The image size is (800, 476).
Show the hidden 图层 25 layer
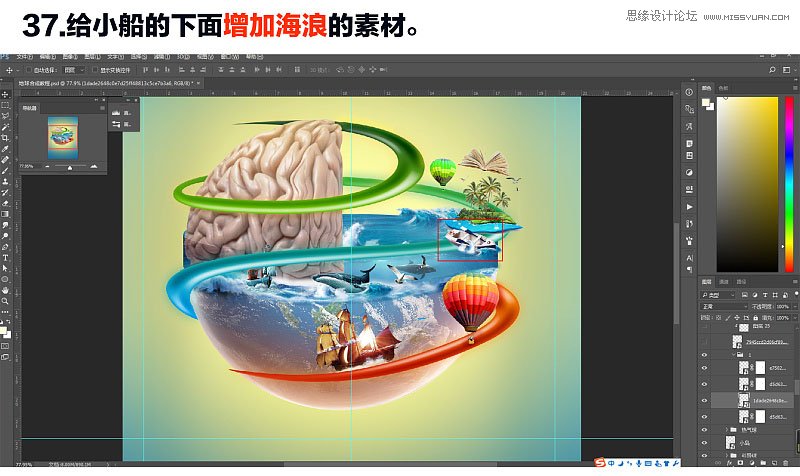[705, 327]
